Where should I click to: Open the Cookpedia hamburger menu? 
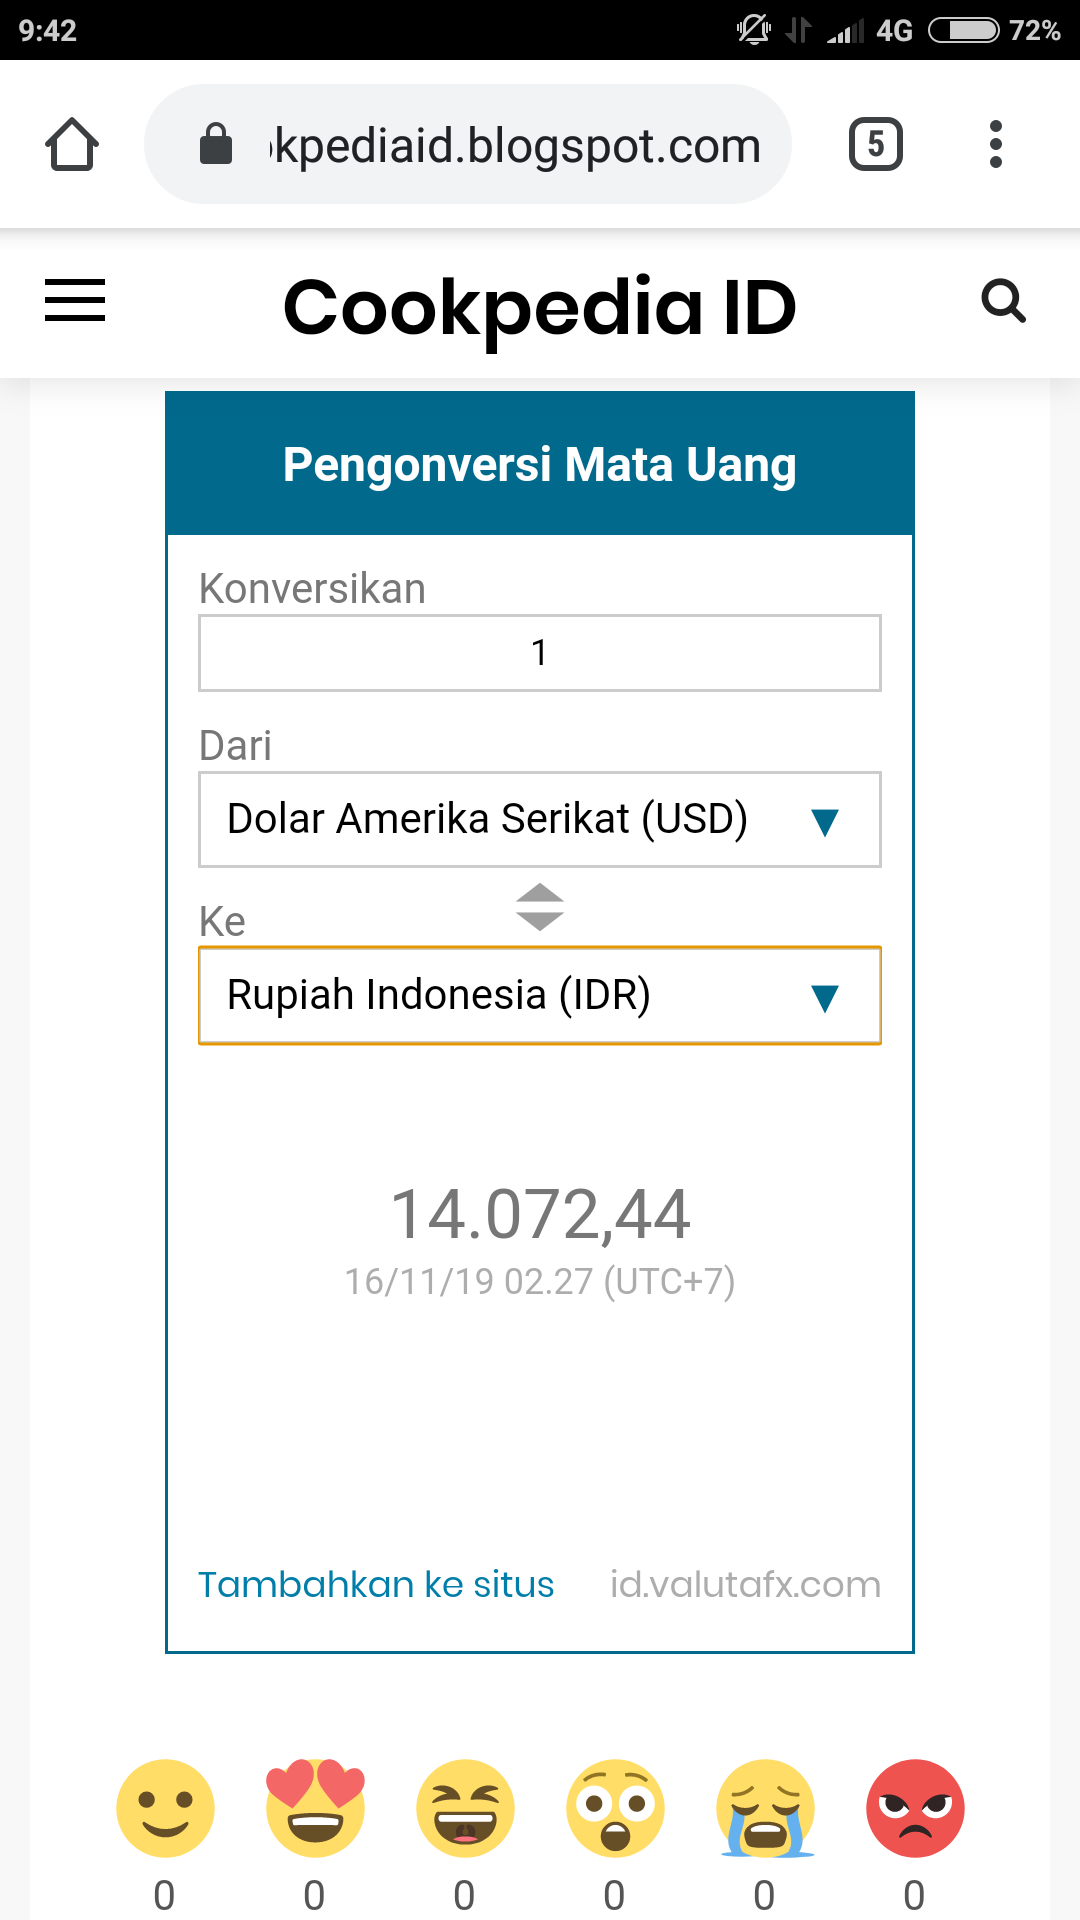(75, 301)
